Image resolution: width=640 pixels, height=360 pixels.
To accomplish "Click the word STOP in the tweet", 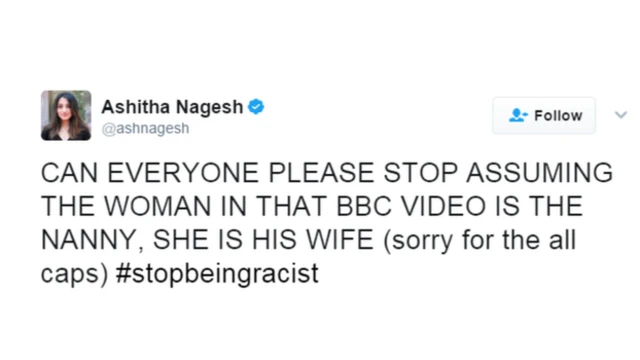I will click(420, 173).
